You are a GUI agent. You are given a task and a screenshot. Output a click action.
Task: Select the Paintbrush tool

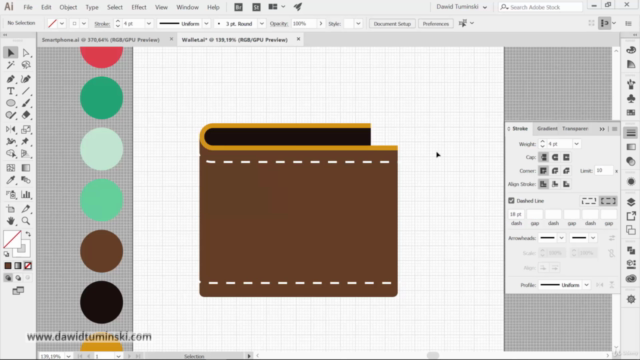click(26, 103)
